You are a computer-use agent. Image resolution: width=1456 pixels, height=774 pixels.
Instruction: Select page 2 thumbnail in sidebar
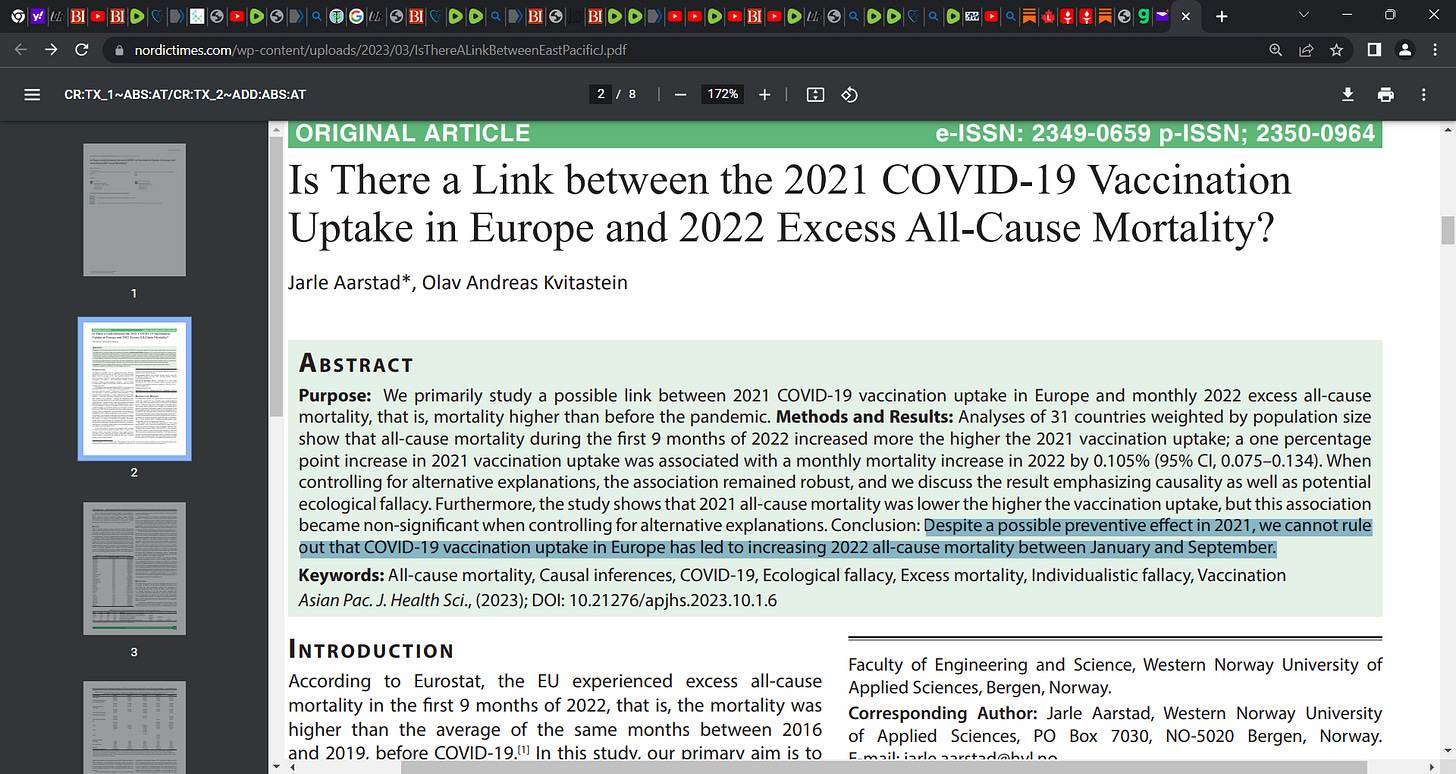134,389
